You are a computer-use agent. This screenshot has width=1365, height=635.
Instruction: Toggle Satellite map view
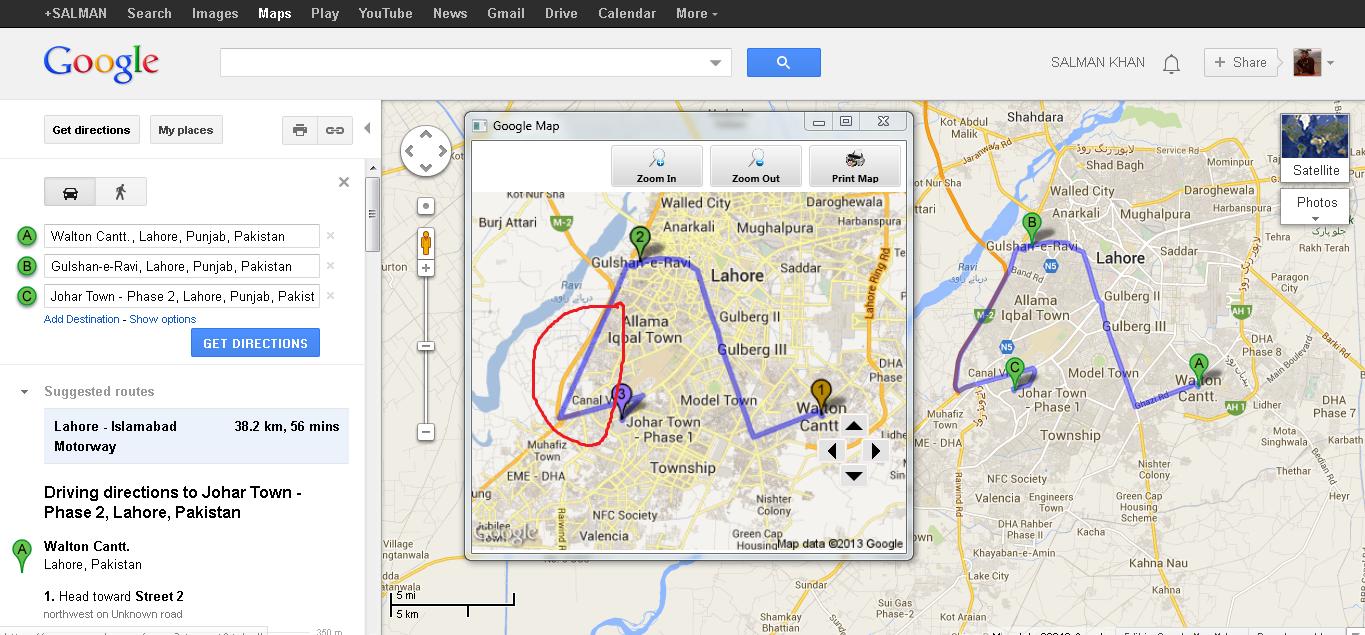coord(1315,149)
